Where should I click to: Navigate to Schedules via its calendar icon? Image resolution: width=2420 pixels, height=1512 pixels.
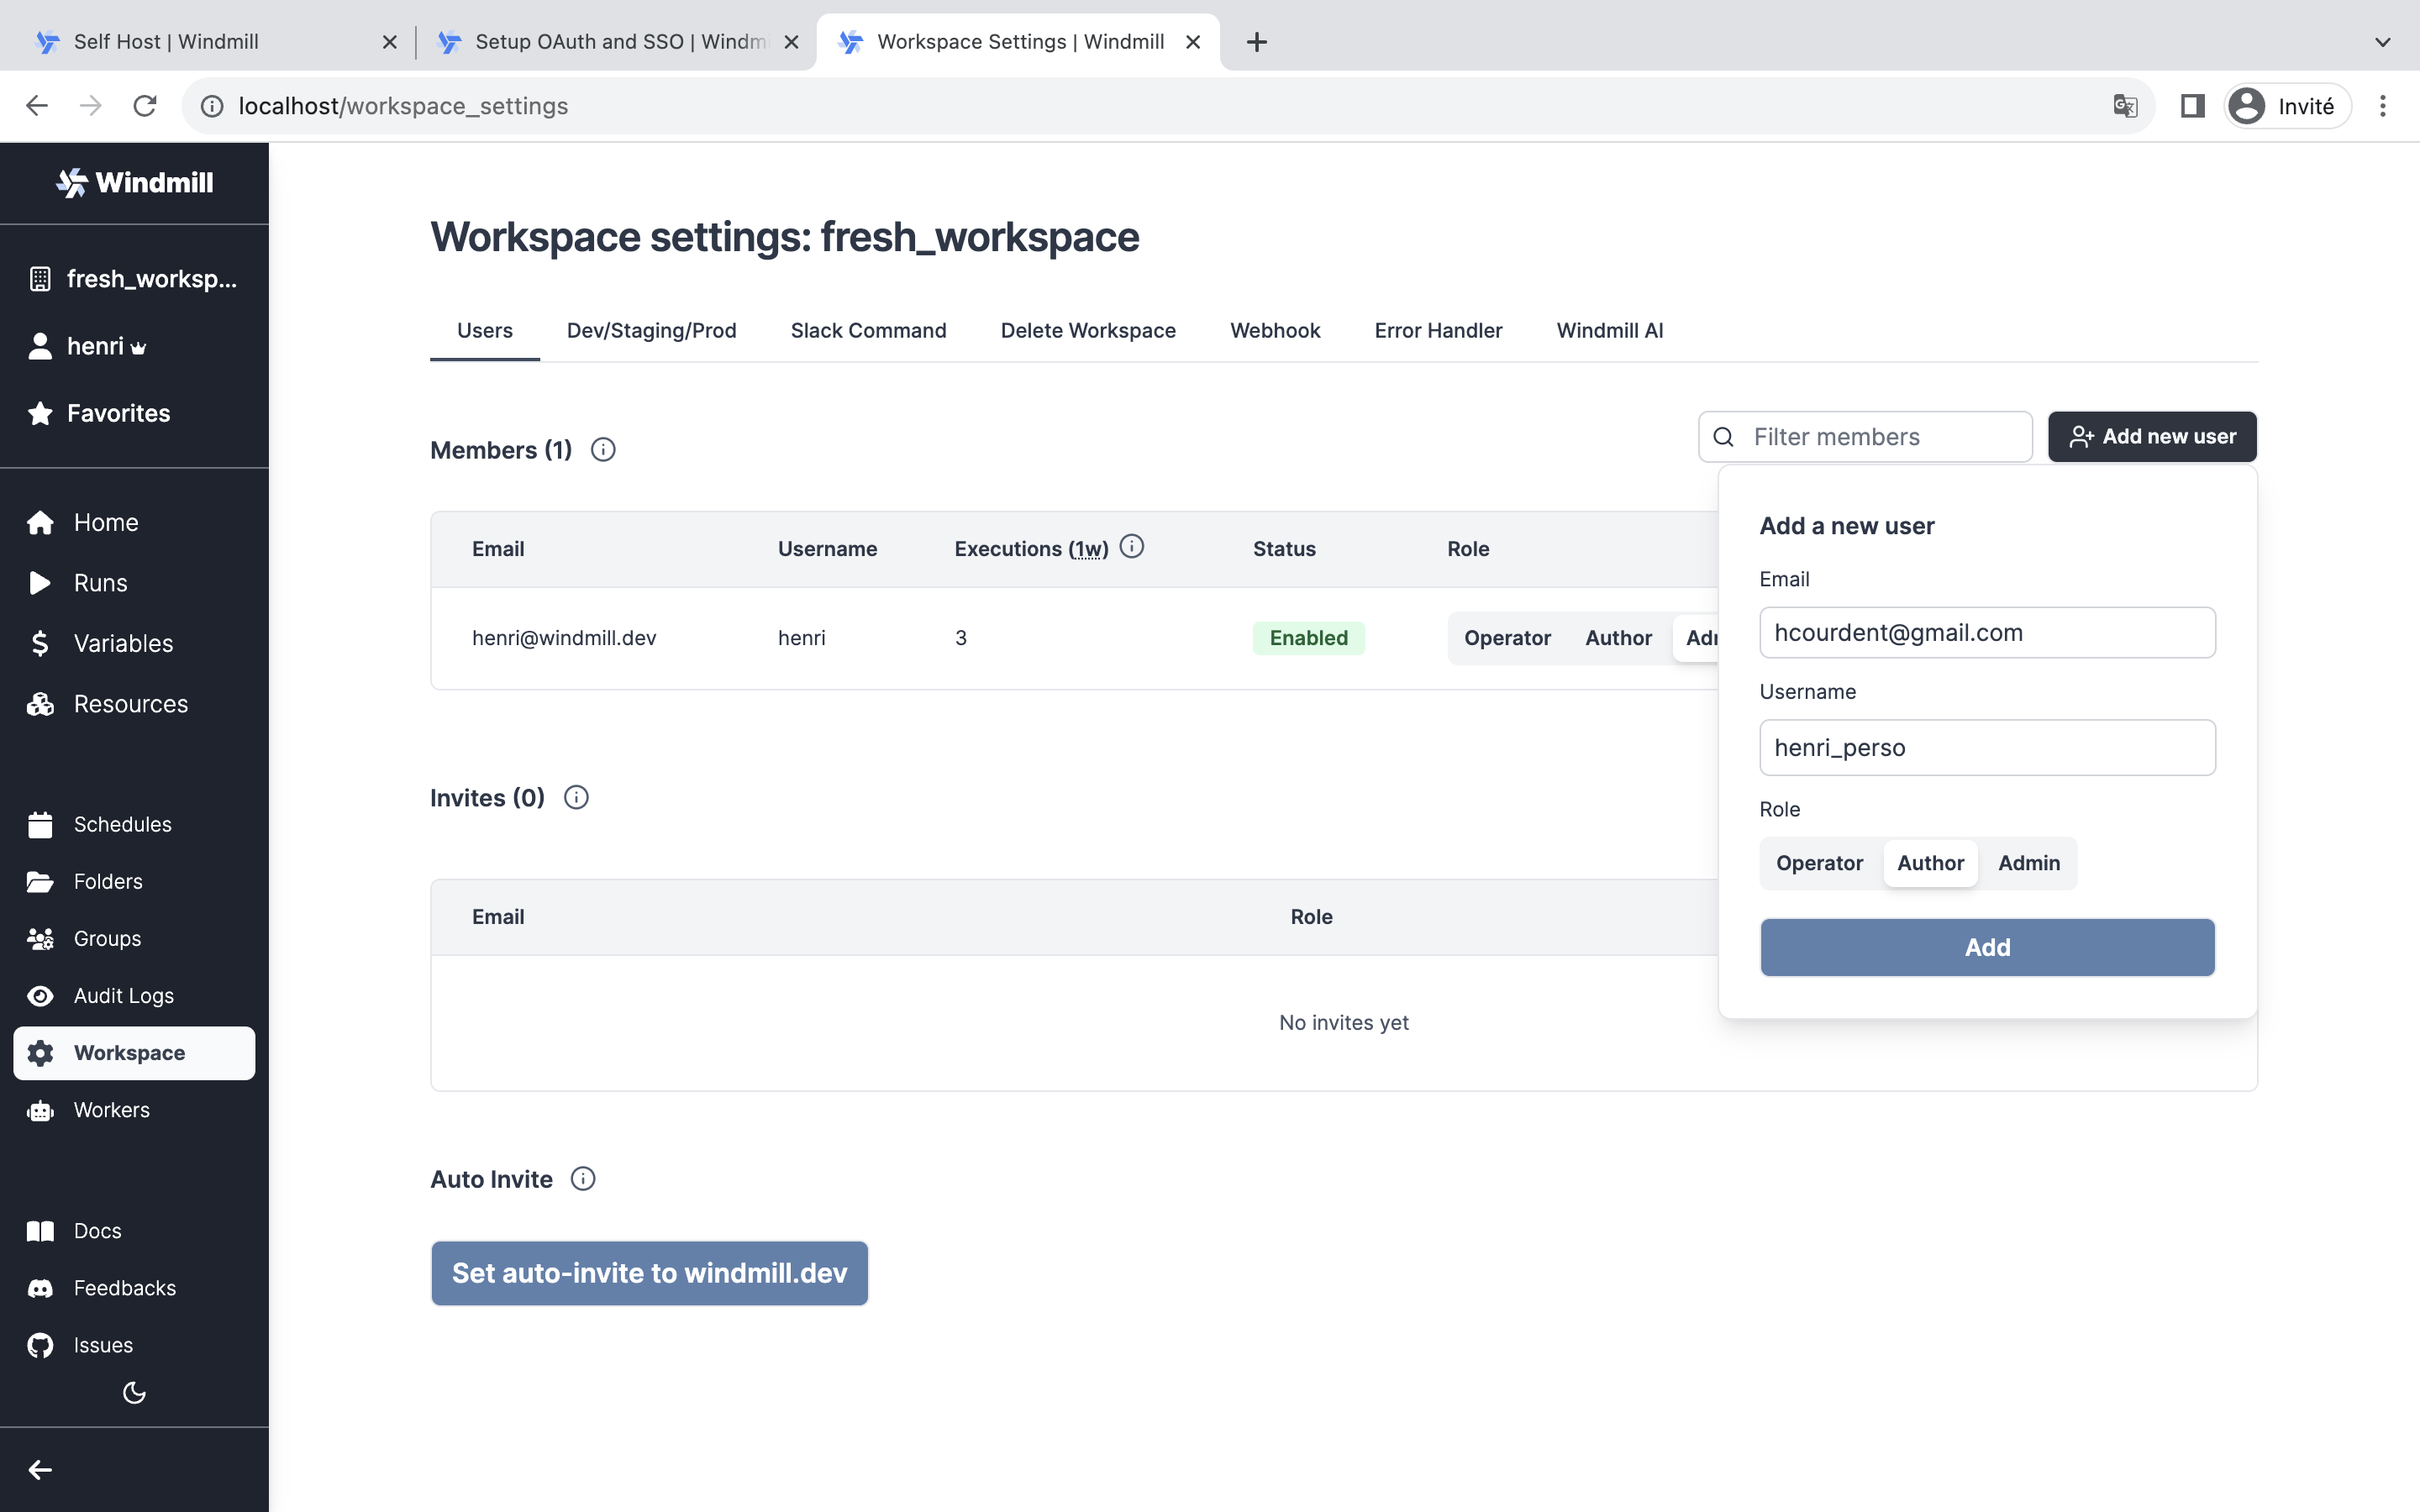tap(40, 823)
